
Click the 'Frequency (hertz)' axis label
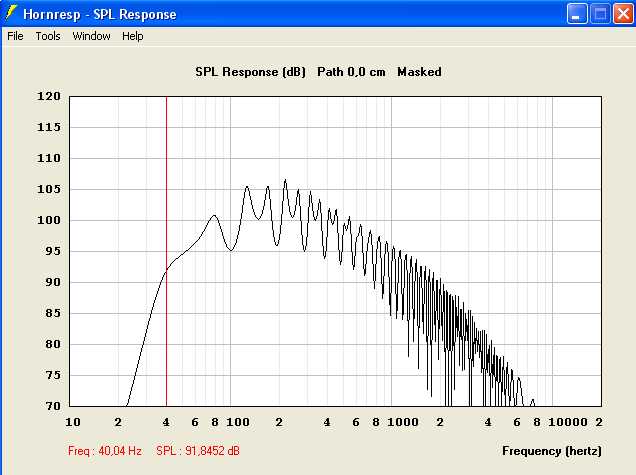point(552,451)
